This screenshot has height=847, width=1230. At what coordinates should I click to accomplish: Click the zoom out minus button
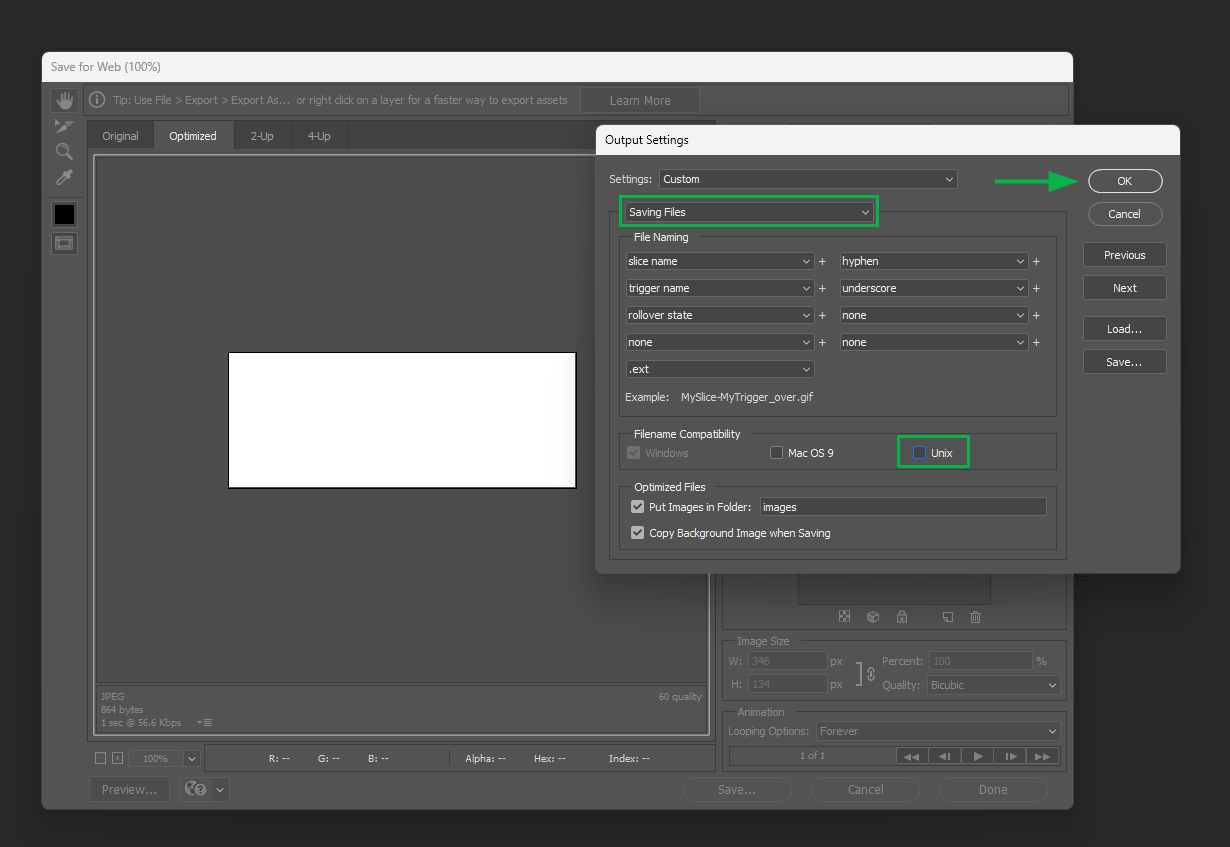(100, 758)
